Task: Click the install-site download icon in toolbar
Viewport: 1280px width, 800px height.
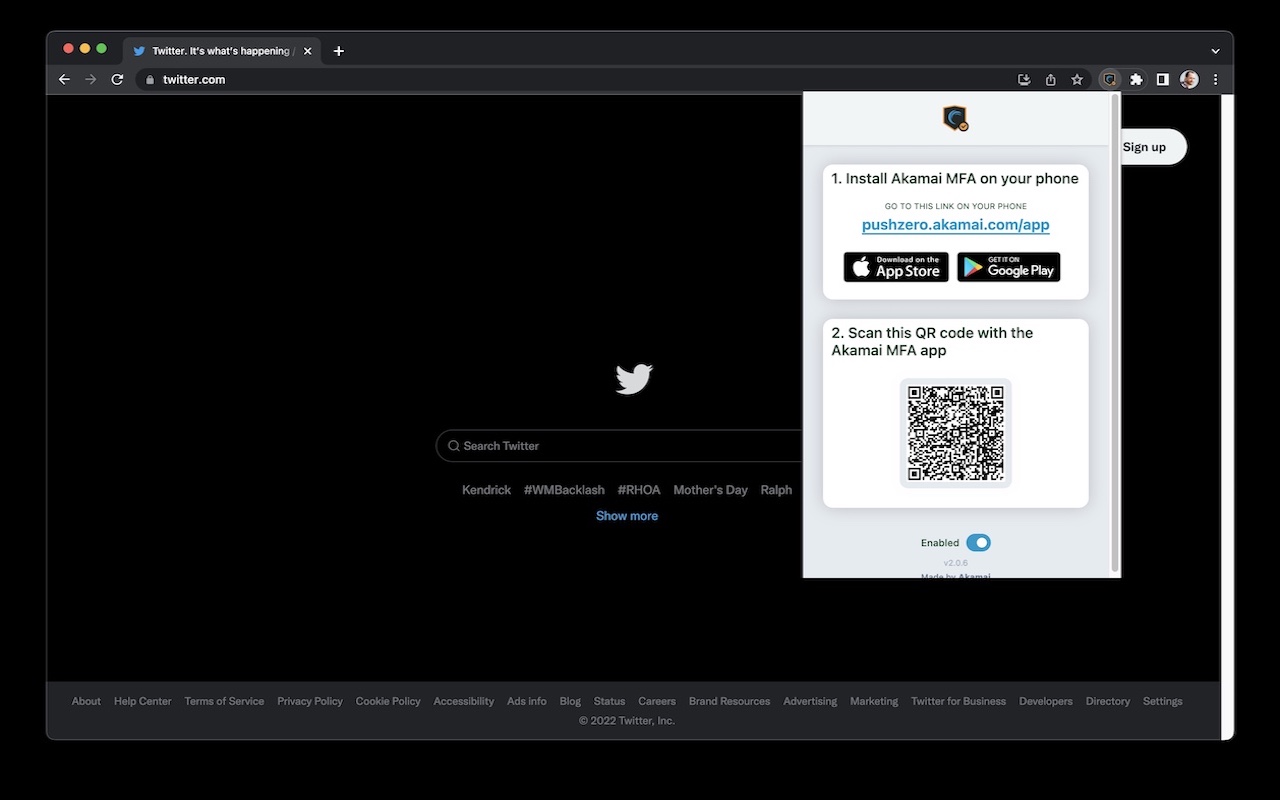Action: pyautogui.click(x=1024, y=79)
